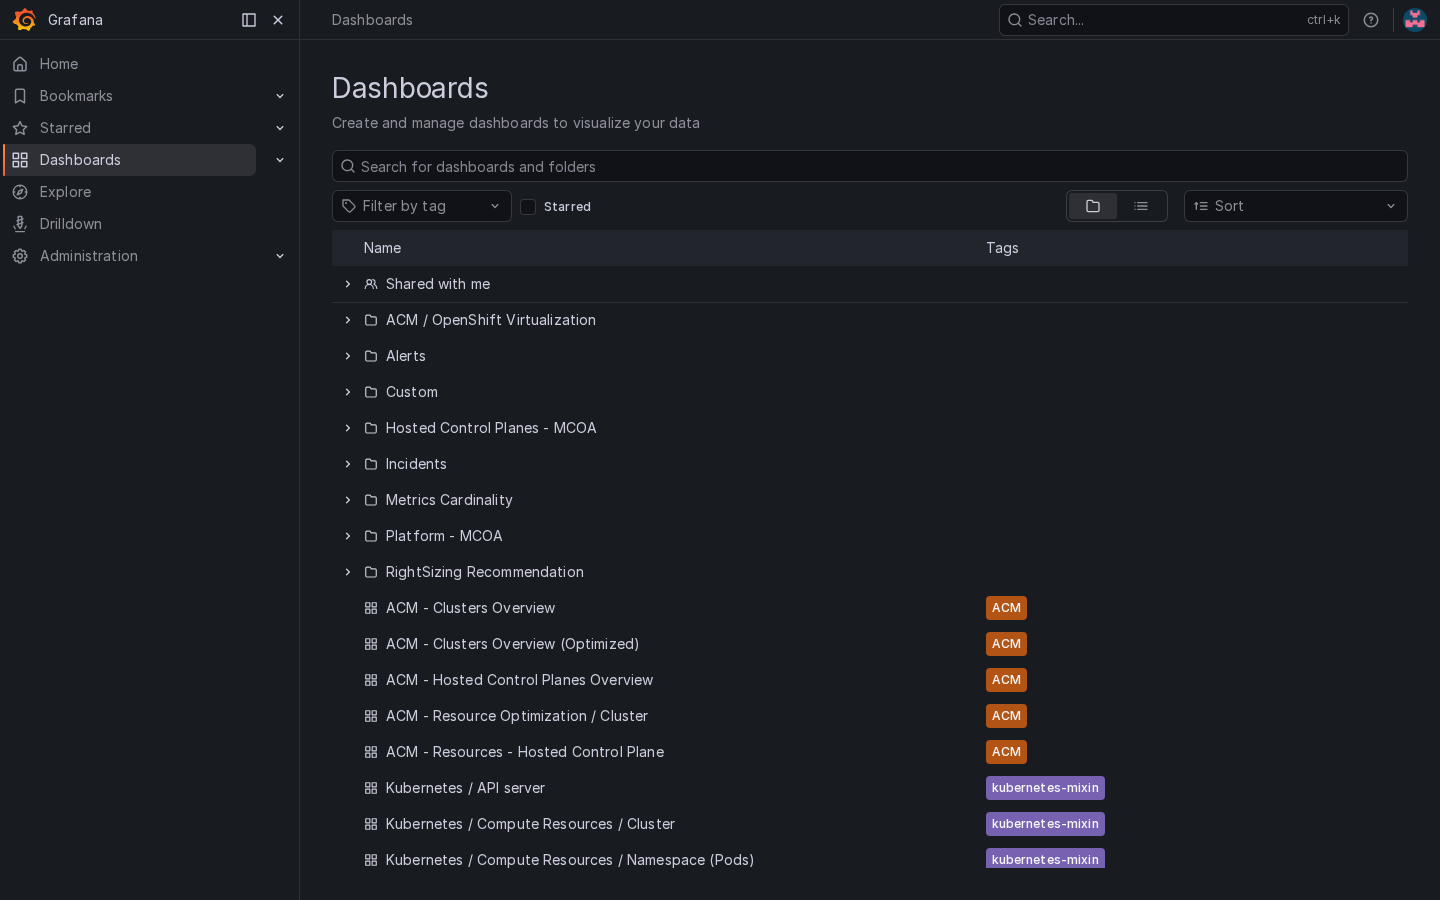This screenshot has height=900, width=1440.
Task: Close the navigation menu with the X icon
Action: click(278, 20)
